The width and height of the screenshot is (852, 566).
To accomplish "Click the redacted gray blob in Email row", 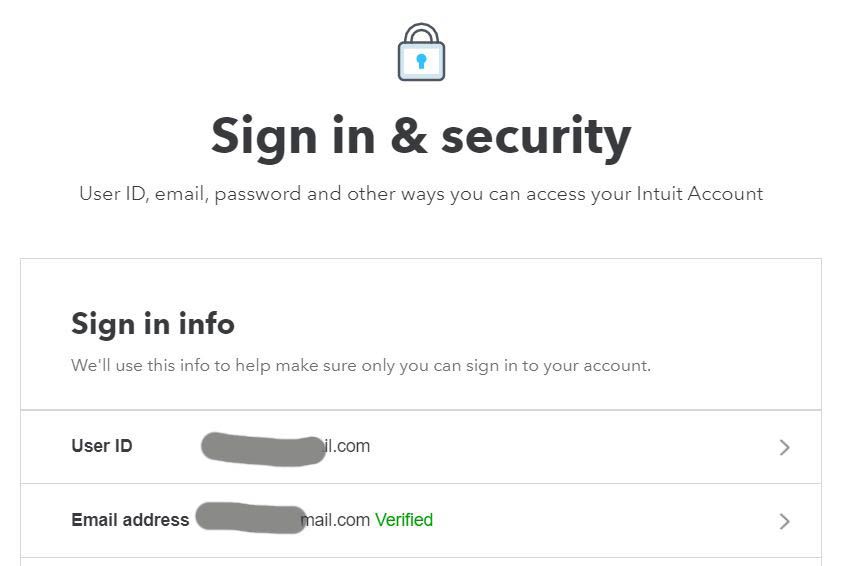I will click(250, 519).
